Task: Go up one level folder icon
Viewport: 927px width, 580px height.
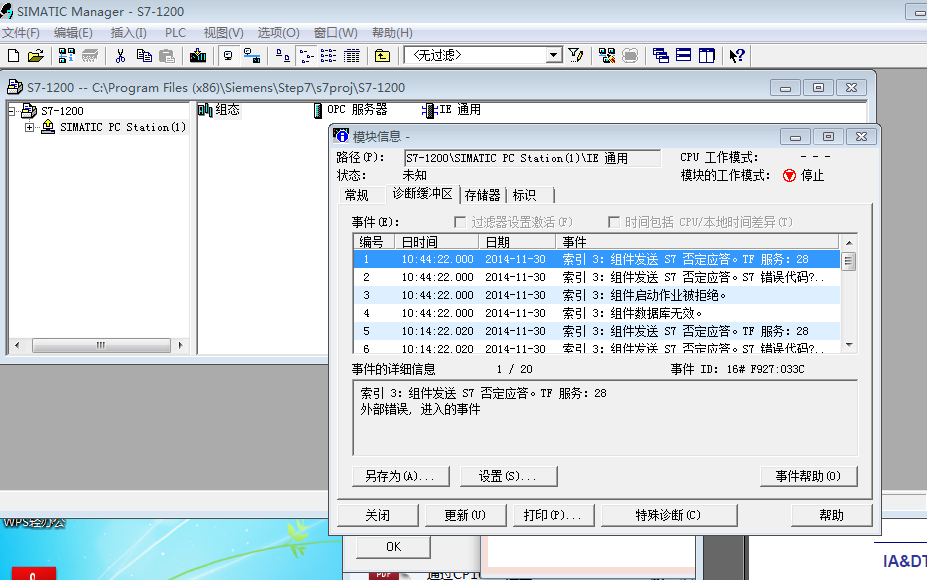Action: 383,56
